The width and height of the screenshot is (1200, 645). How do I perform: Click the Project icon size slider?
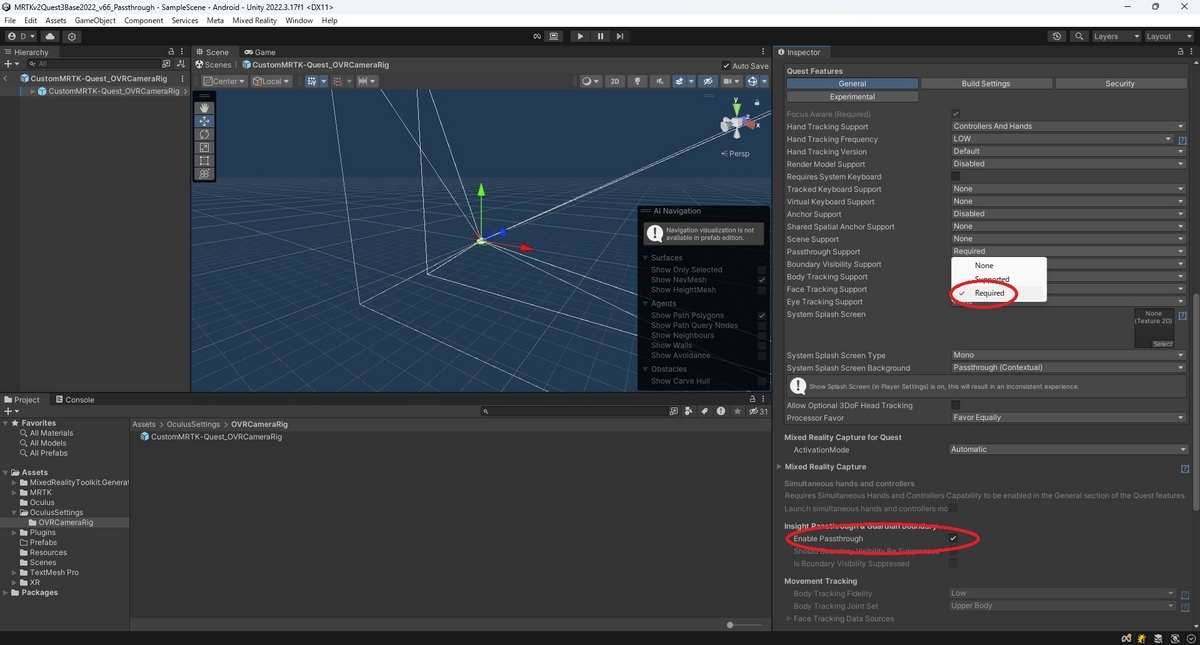point(742,624)
